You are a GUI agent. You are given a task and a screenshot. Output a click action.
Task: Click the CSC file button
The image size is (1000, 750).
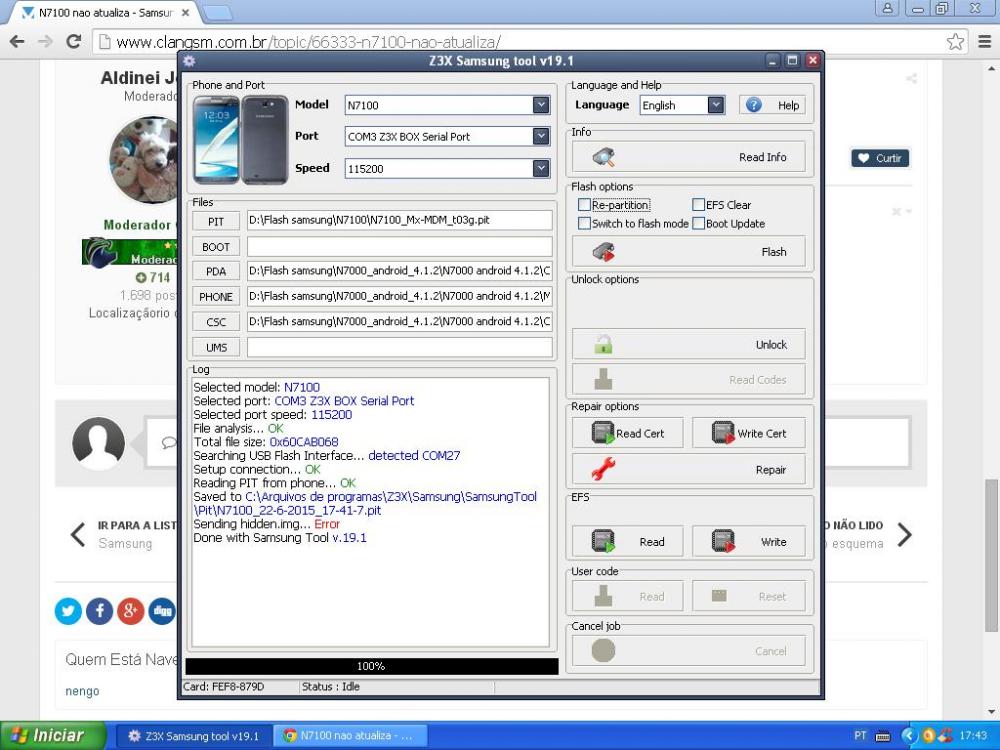(216, 322)
